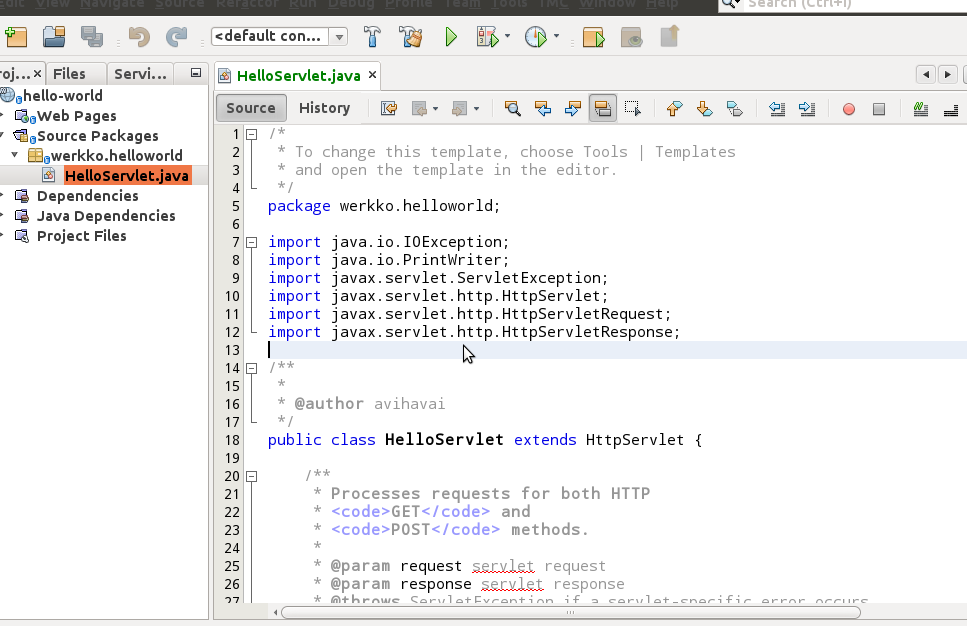The height and width of the screenshot is (626, 967).
Task: Select Web Pages in project tree
Action: (x=76, y=116)
